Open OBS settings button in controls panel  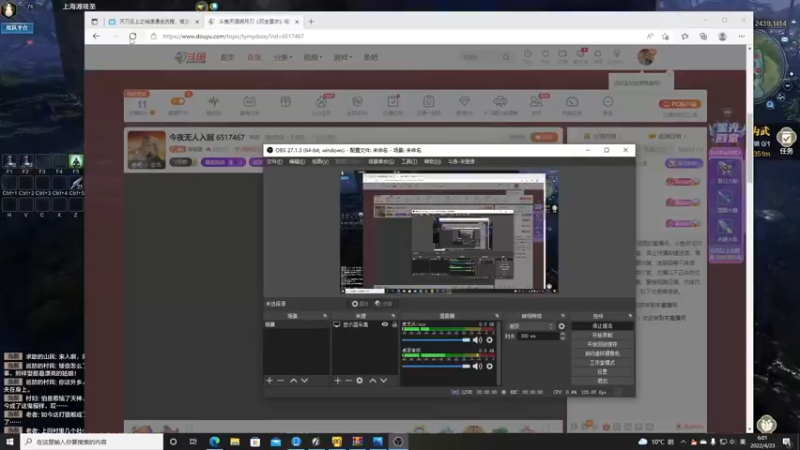tap(602, 372)
